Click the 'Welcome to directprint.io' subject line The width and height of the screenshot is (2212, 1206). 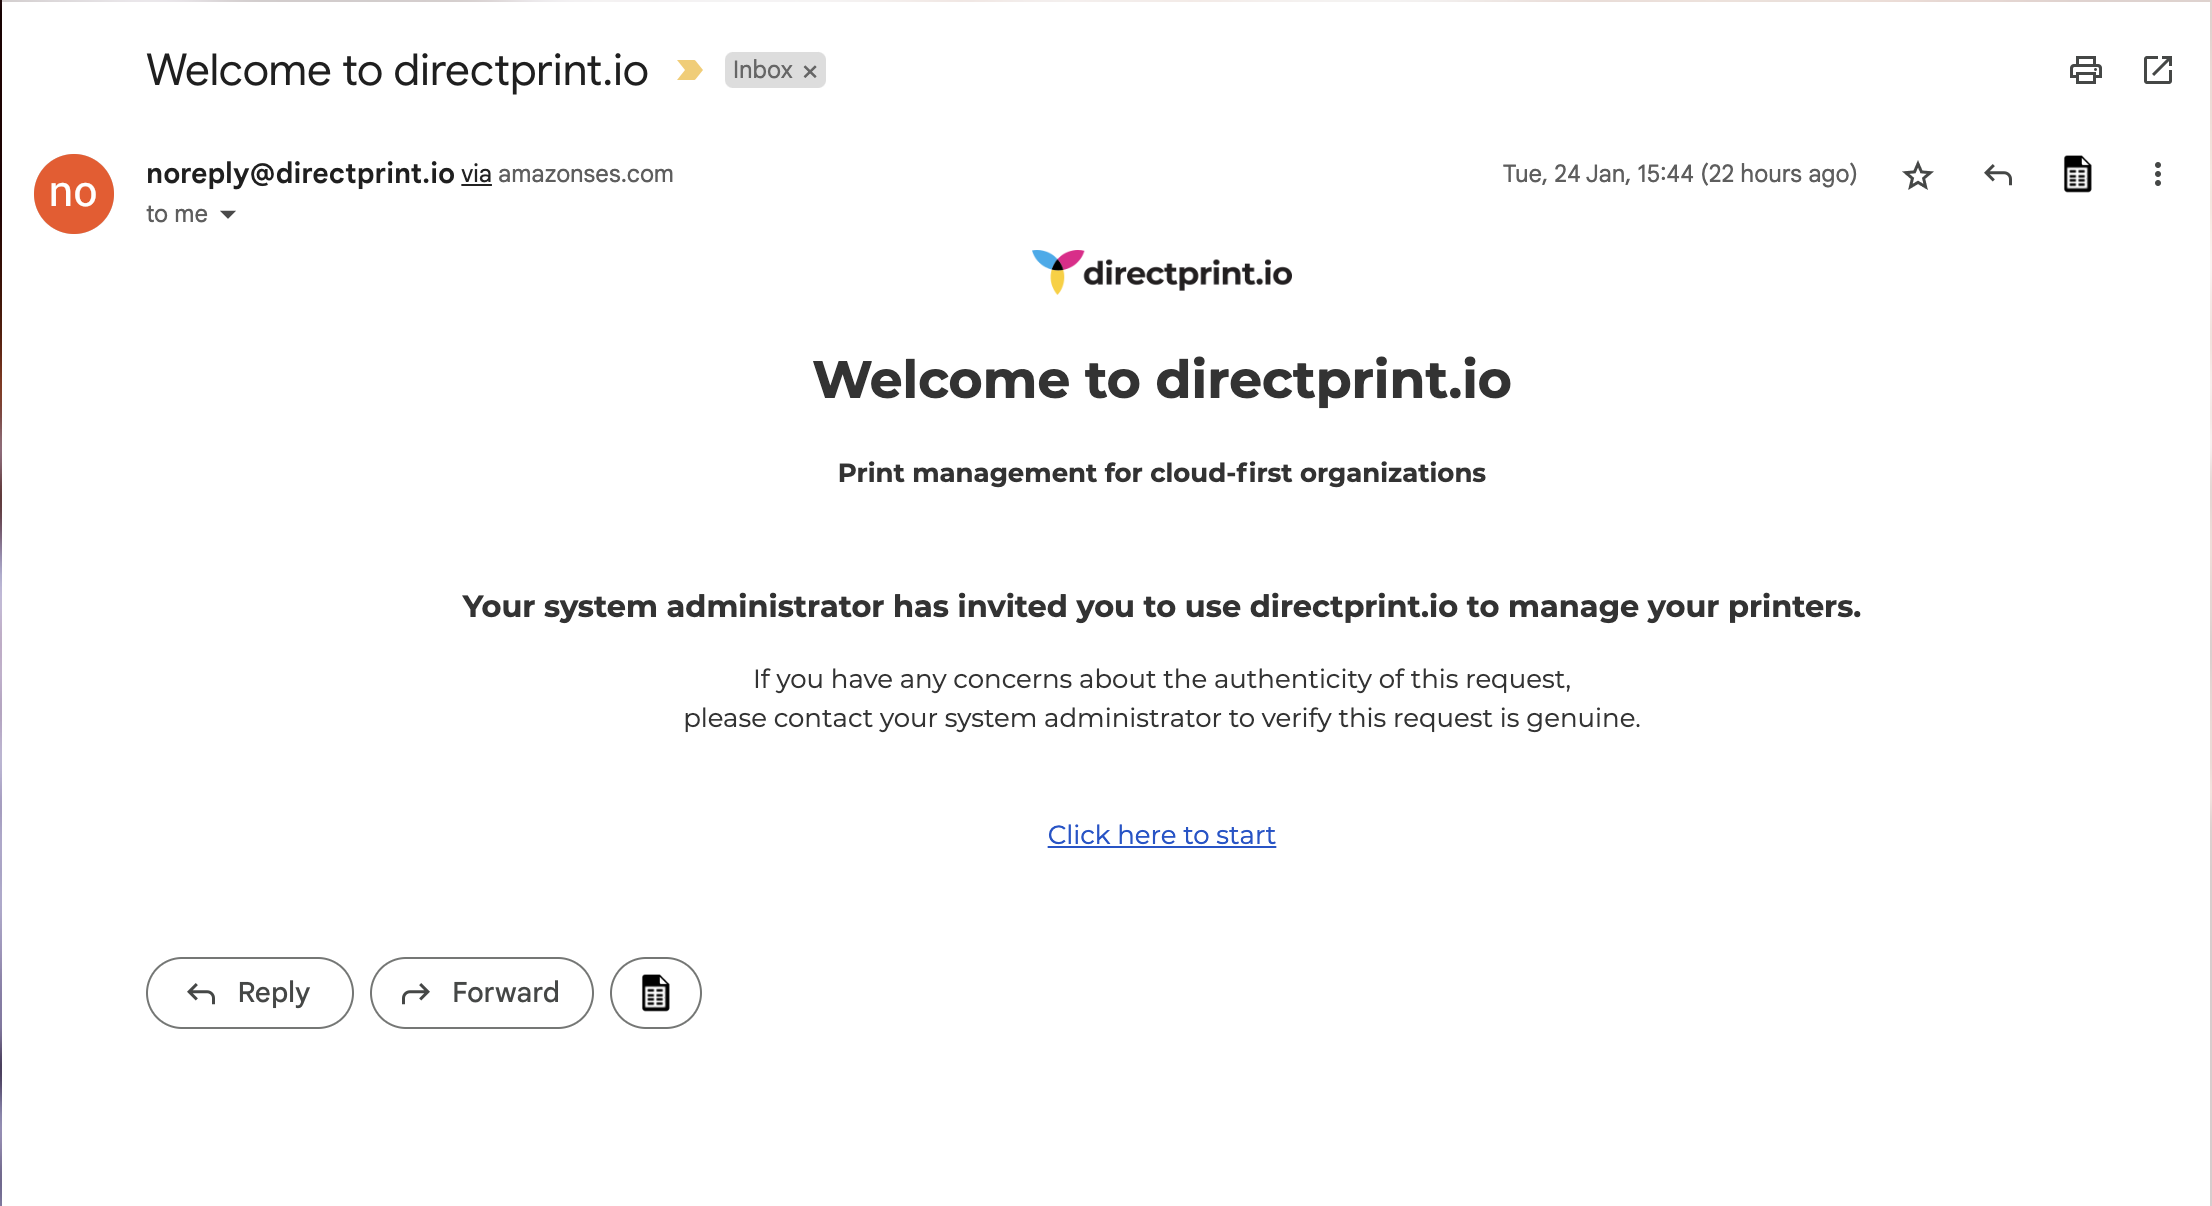[x=397, y=71]
